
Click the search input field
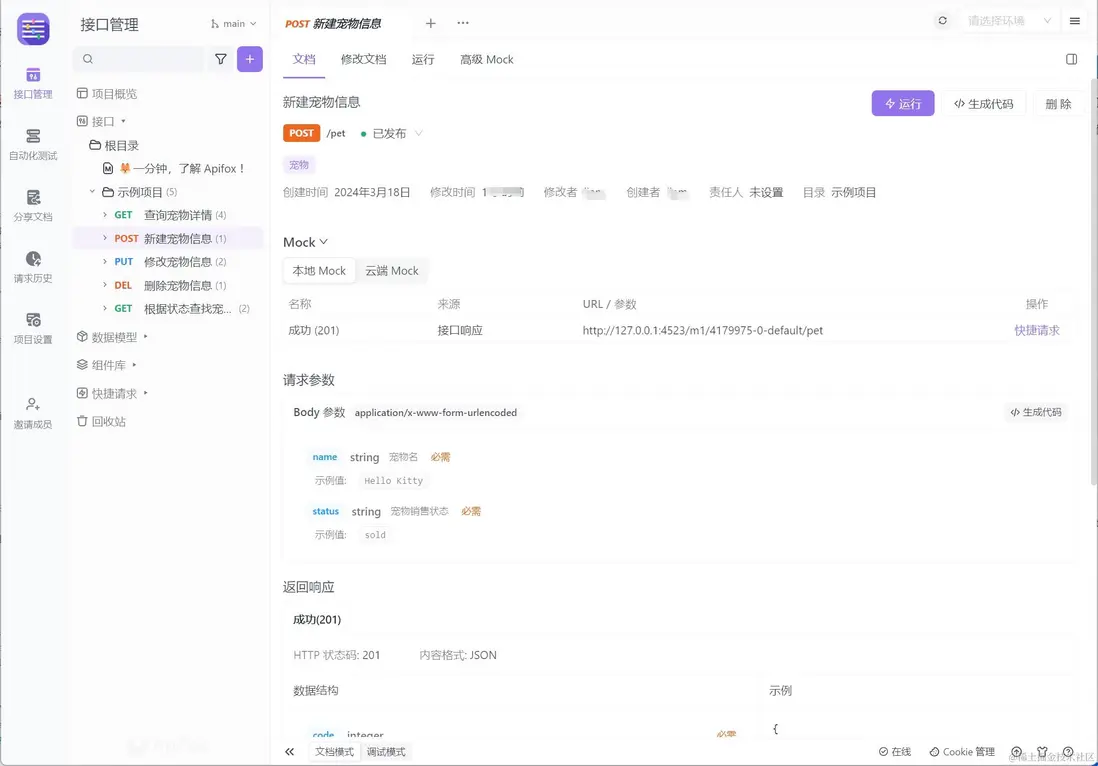140,59
